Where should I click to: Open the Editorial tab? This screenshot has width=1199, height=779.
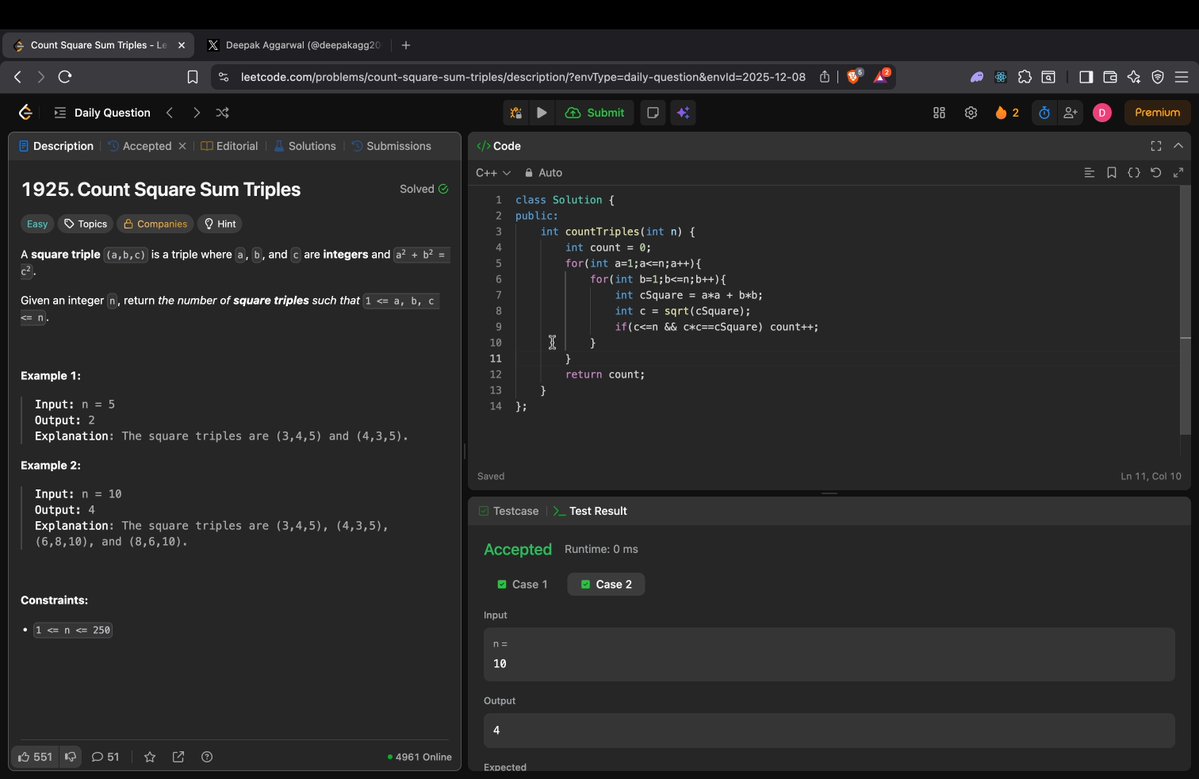pos(236,145)
